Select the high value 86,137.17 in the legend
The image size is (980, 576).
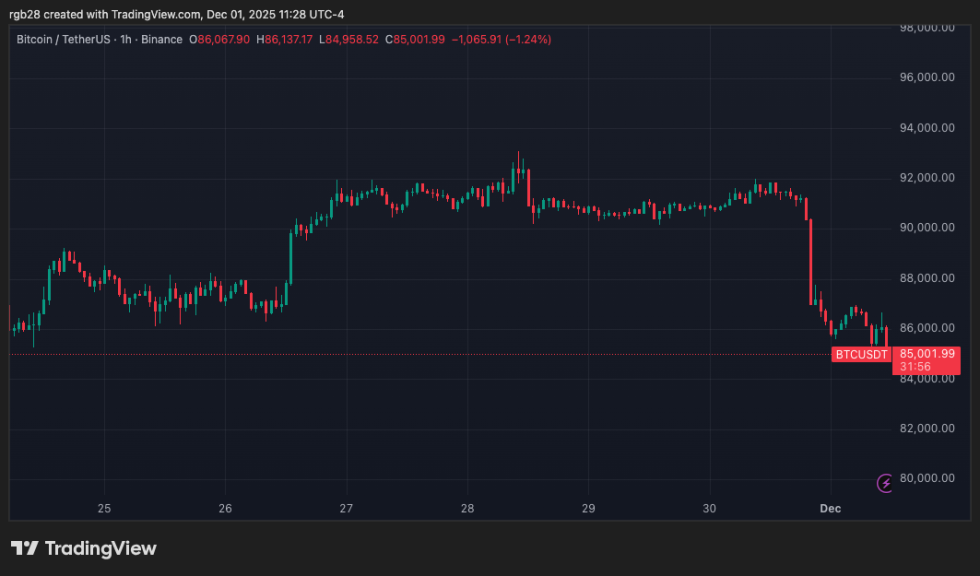tap(283, 41)
